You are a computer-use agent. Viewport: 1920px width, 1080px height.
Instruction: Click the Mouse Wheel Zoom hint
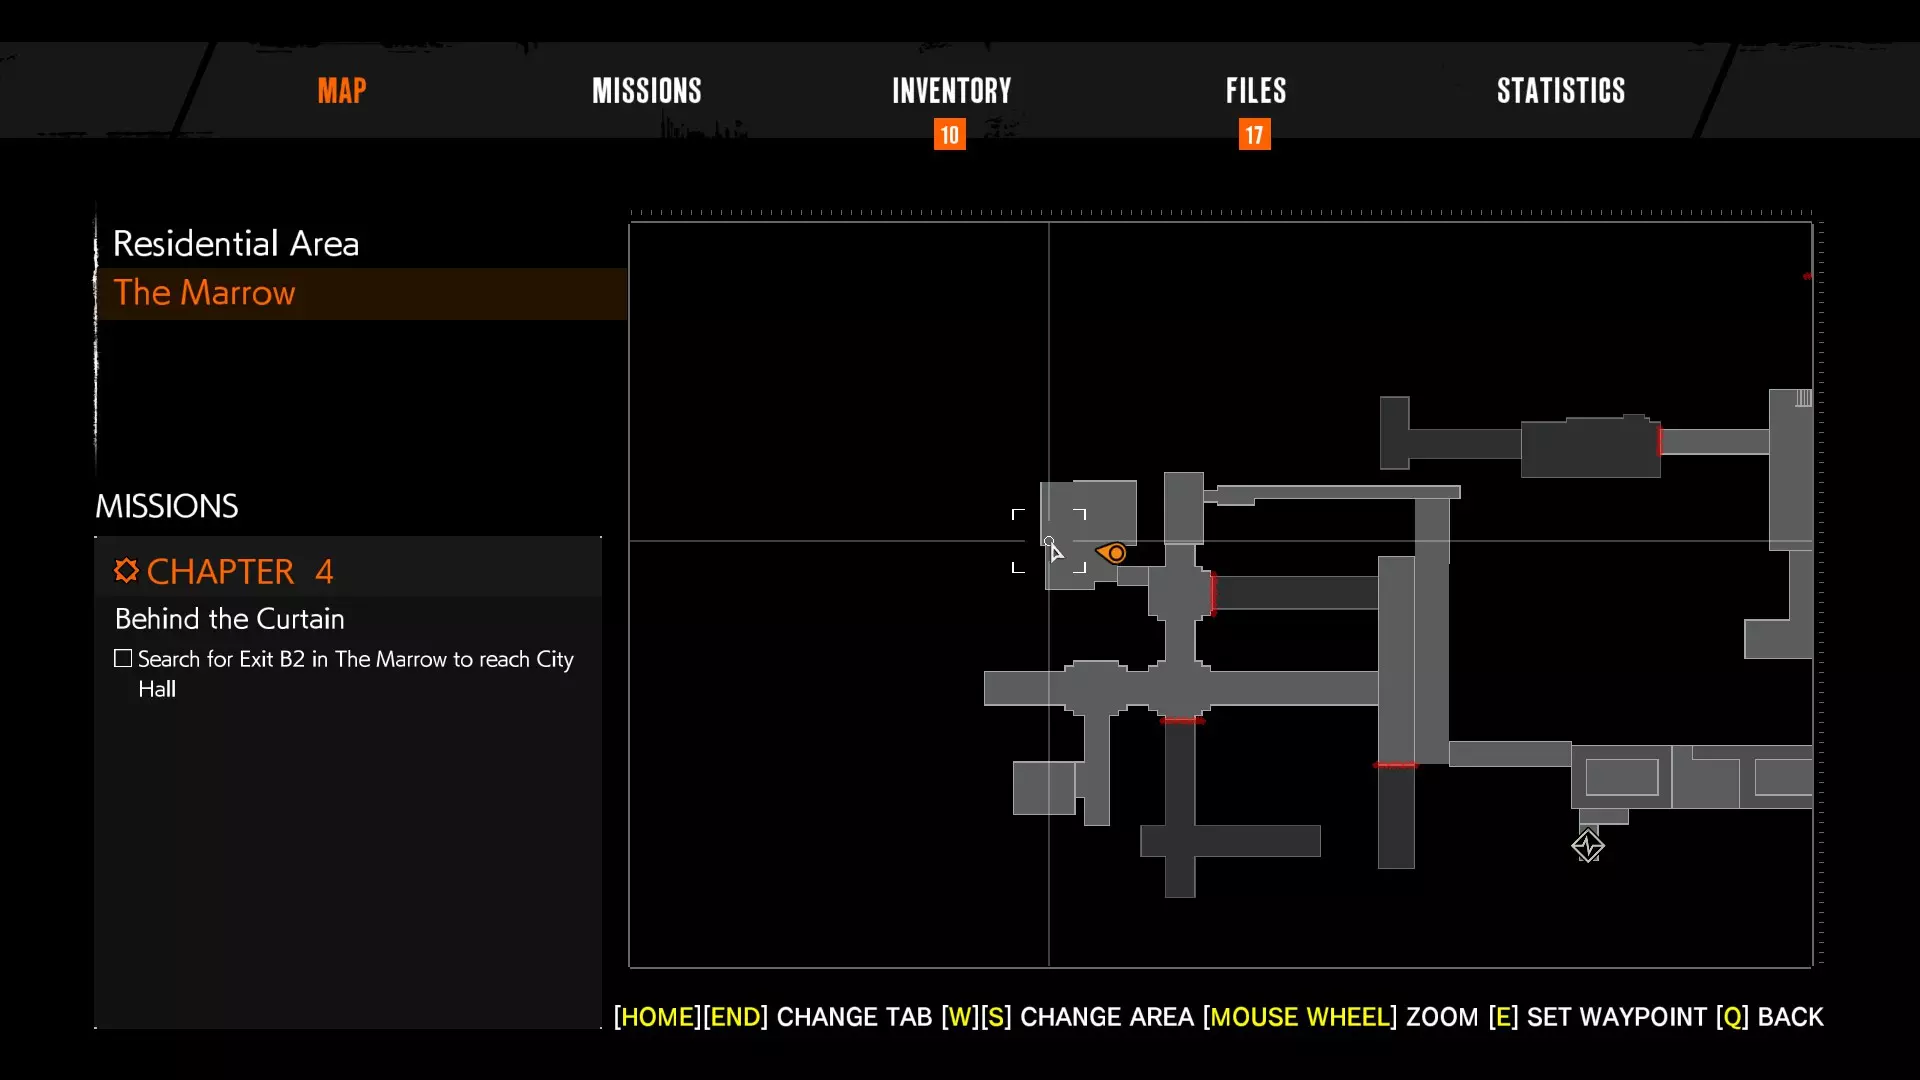click(x=1340, y=1017)
